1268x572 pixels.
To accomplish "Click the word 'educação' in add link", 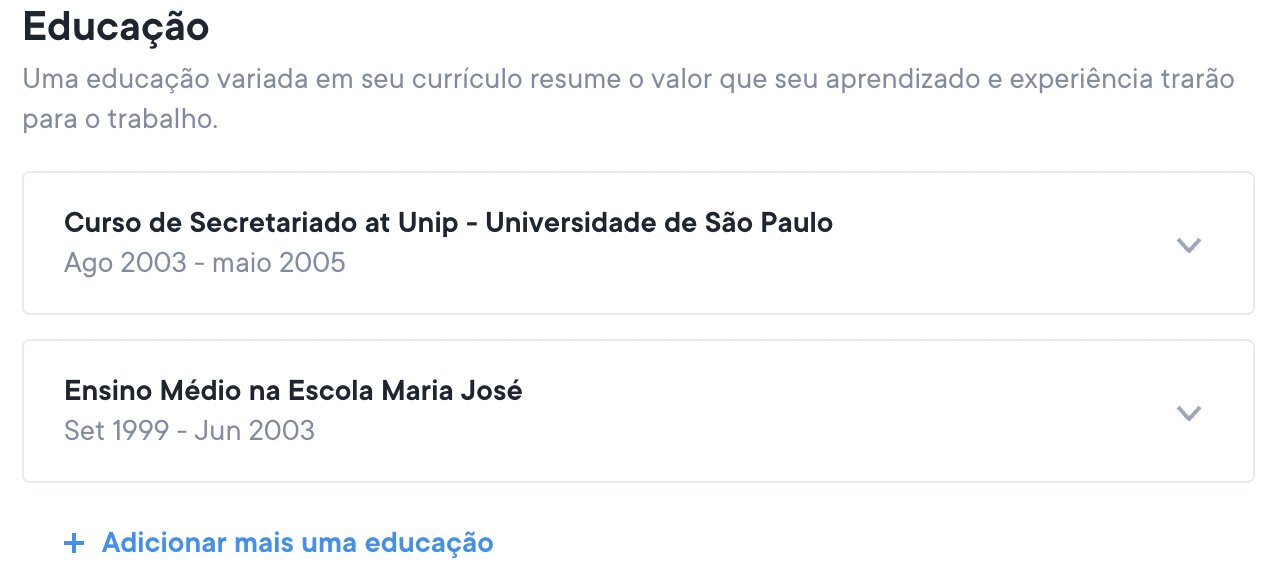I will tap(429, 543).
